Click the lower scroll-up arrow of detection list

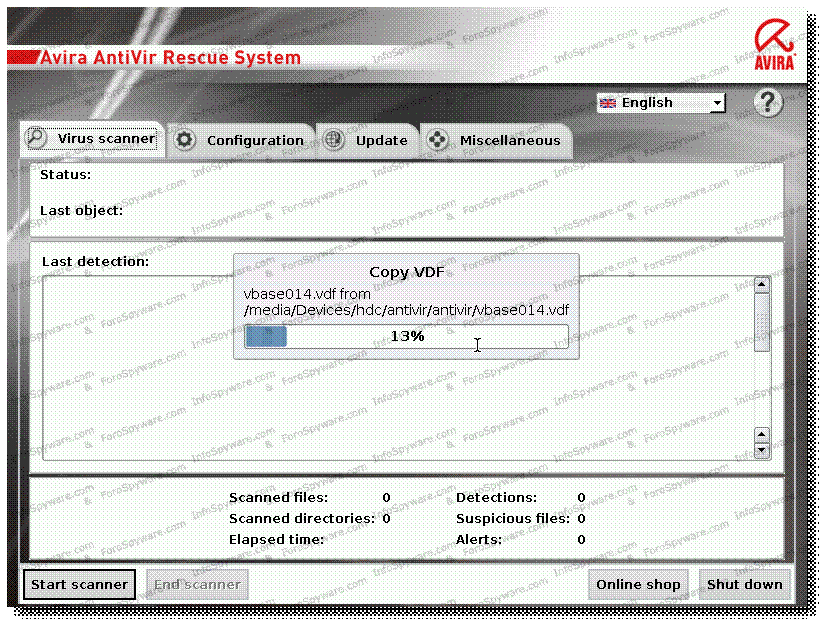(762, 435)
